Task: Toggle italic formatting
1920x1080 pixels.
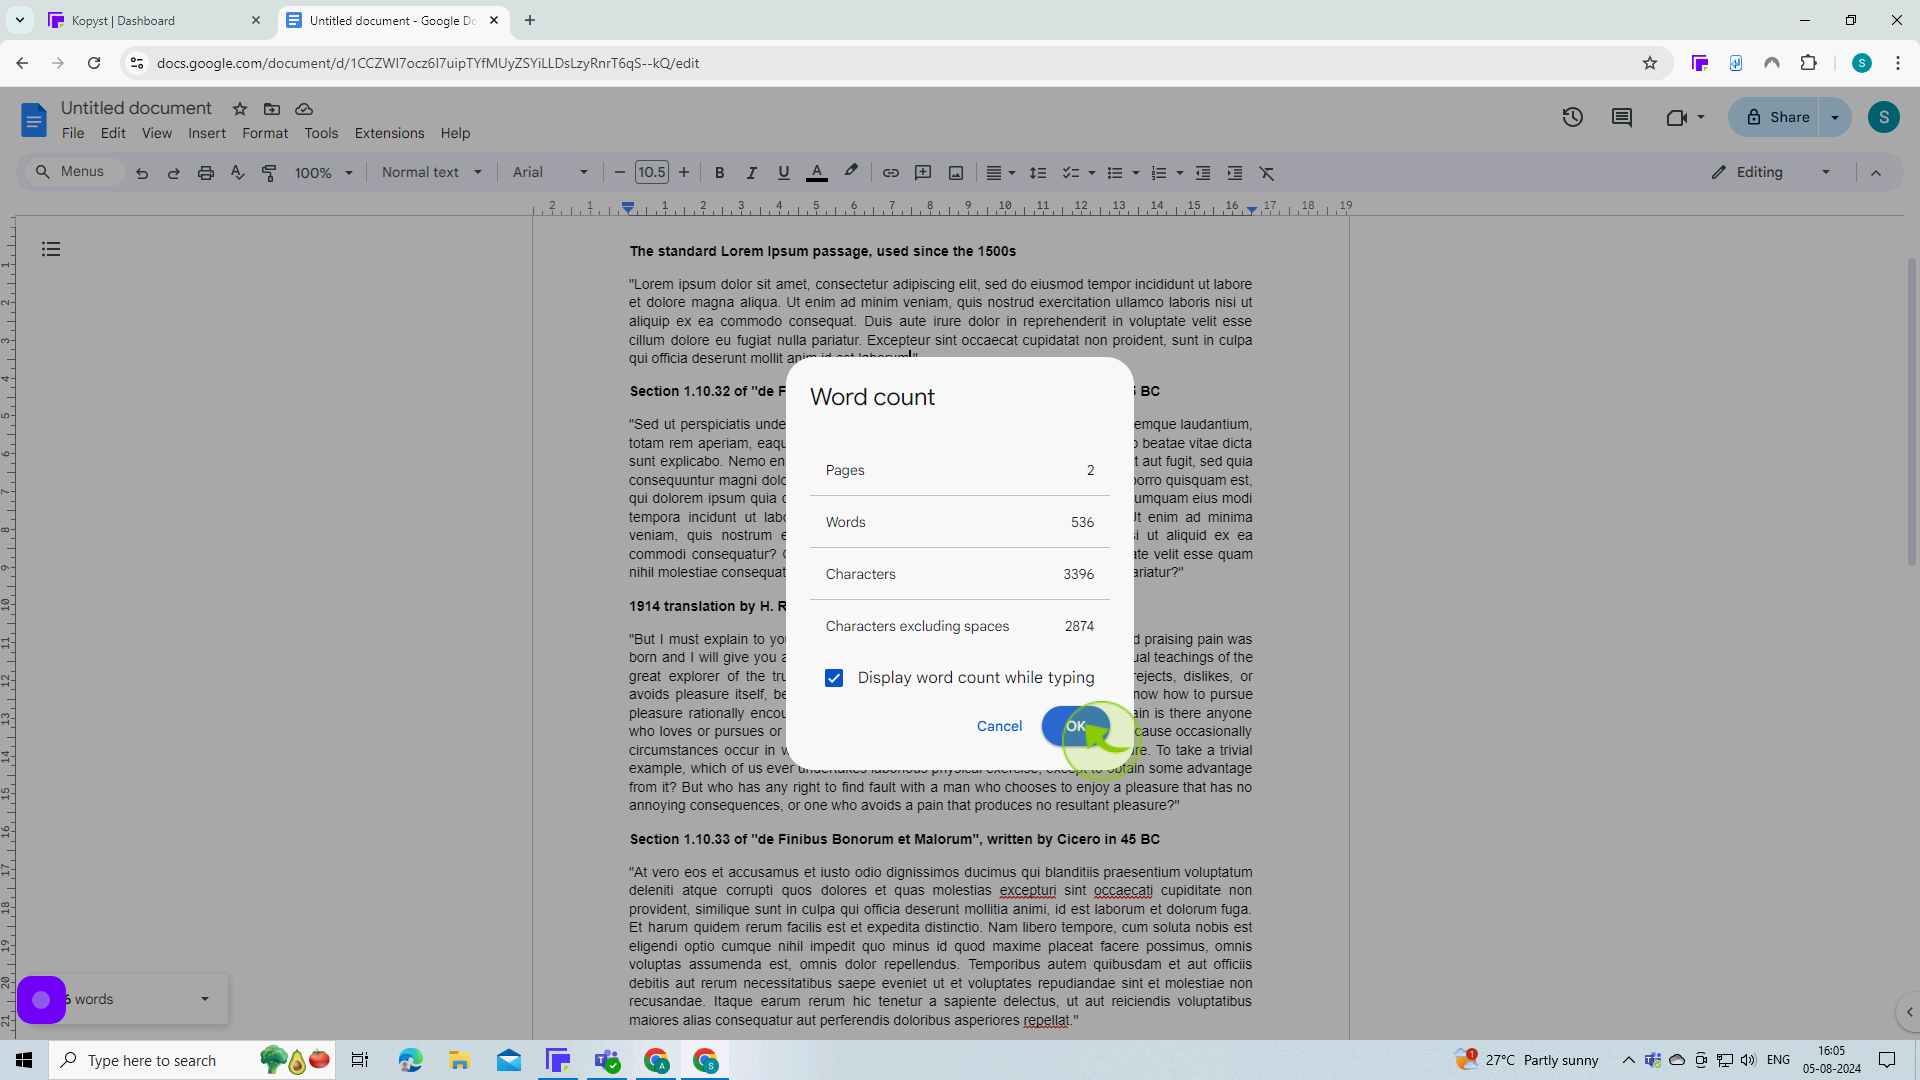Action: [x=751, y=173]
